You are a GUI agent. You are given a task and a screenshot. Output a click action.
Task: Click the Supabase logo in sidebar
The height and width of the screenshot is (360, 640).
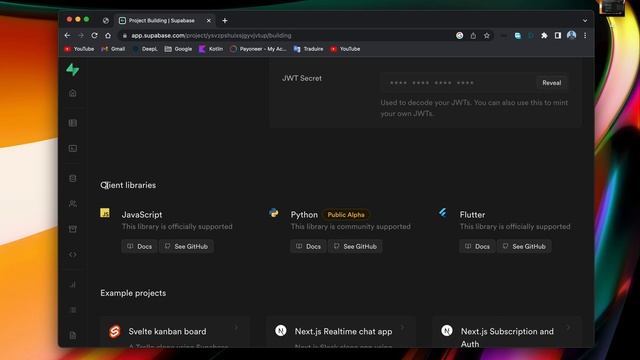coord(73,70)
